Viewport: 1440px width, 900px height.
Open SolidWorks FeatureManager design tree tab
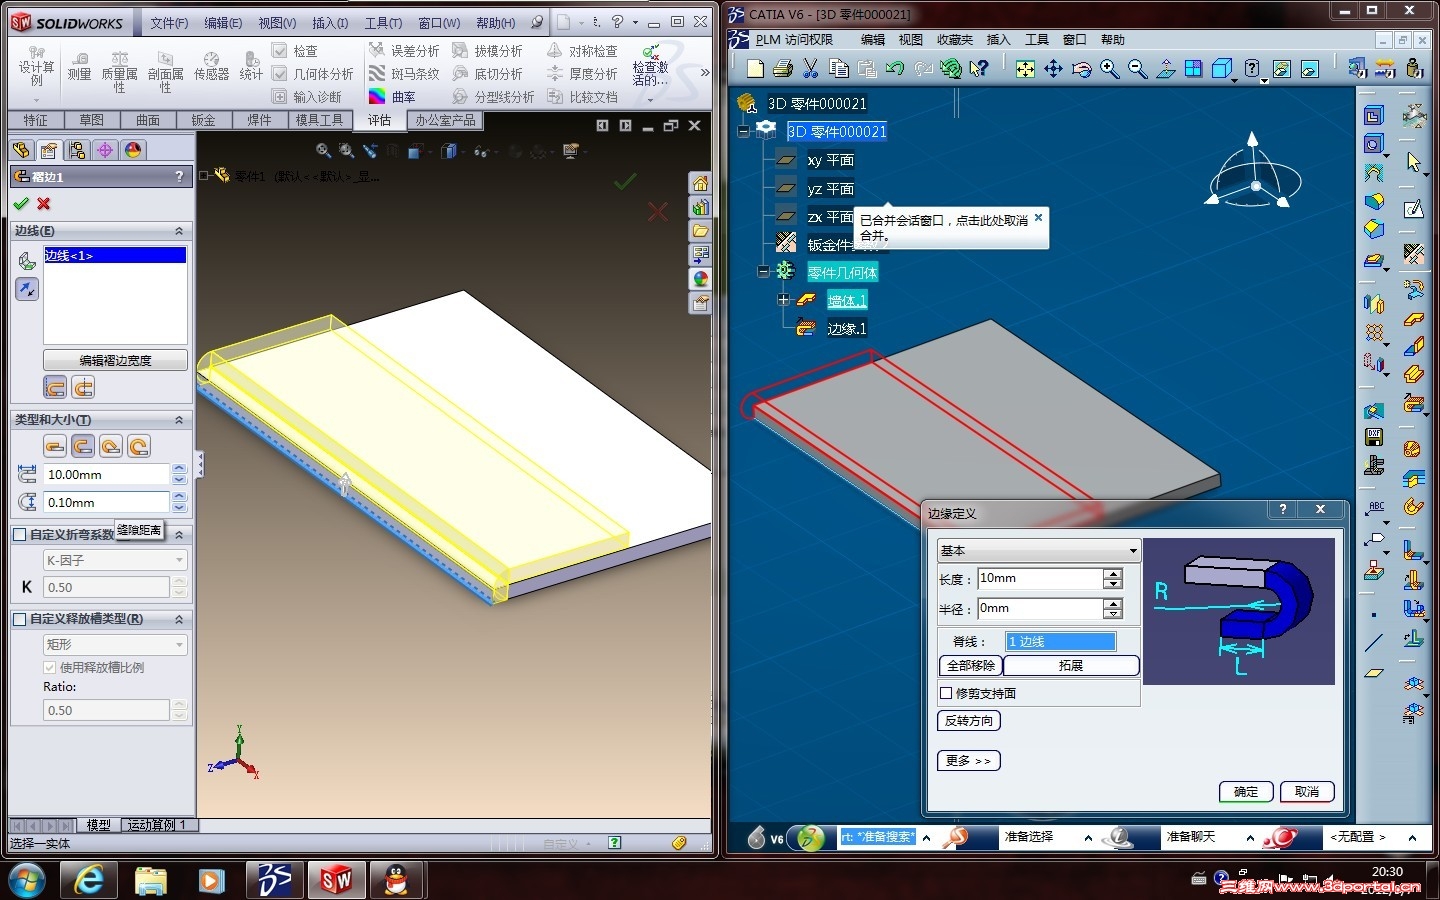click(21, 150)
